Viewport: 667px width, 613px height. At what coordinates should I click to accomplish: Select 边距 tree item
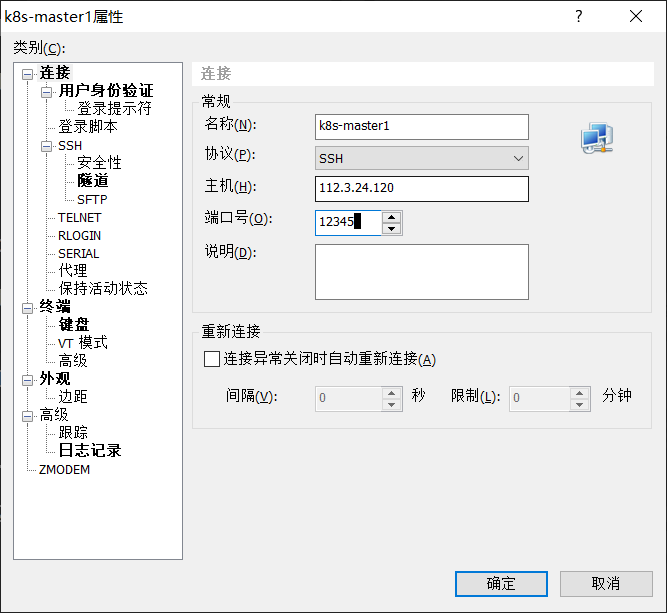pyautogui.click(x=73, y=396)
